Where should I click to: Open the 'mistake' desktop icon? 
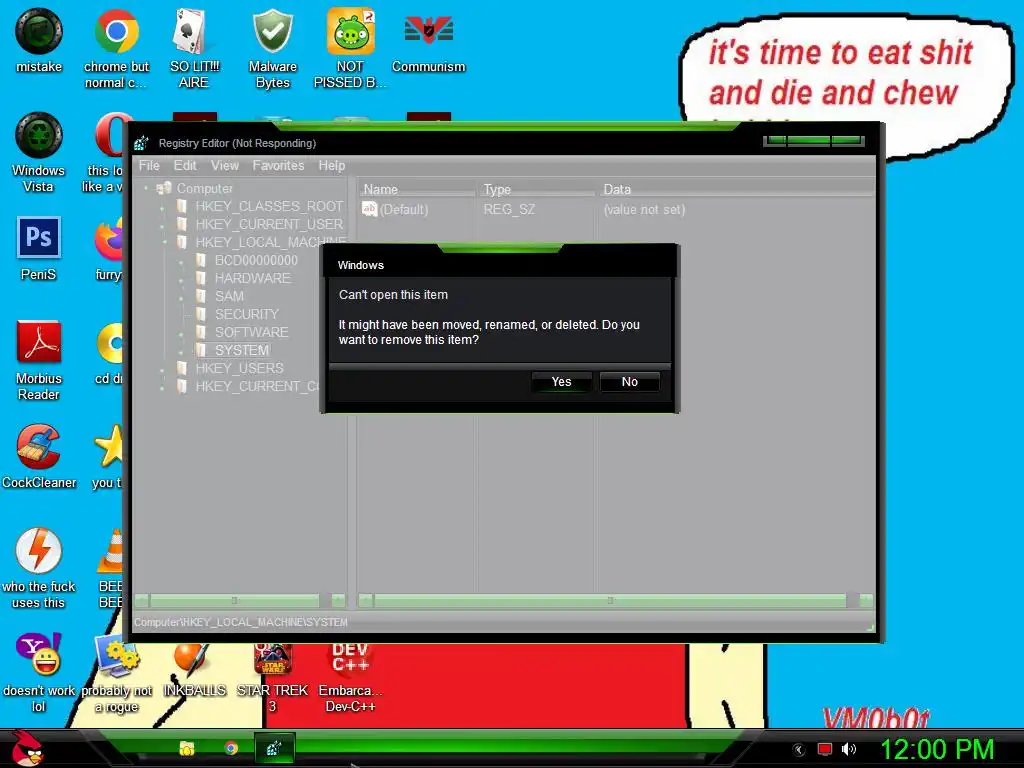pos(39,40)
